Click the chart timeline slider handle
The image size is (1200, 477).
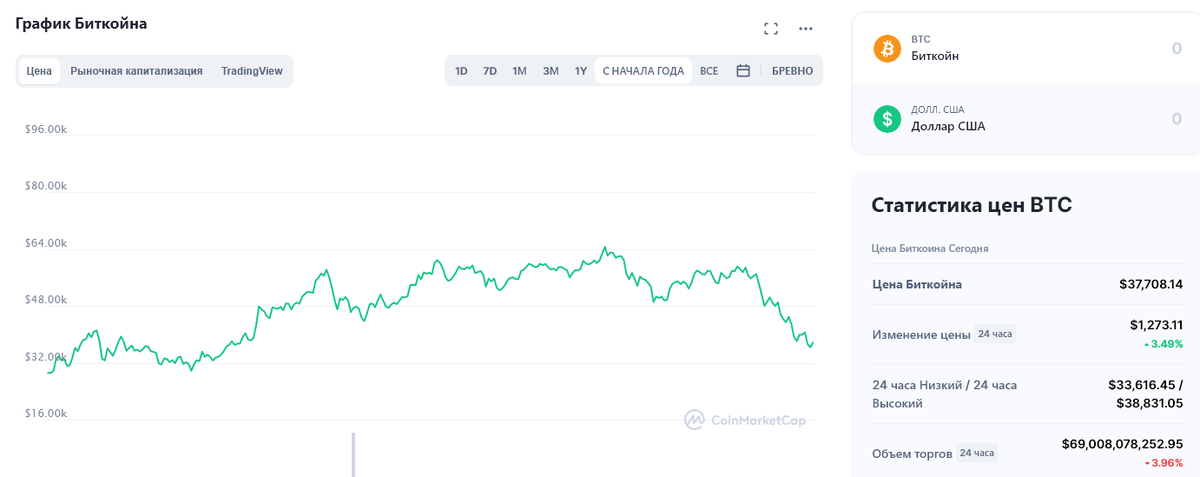[x=353, y=454]
